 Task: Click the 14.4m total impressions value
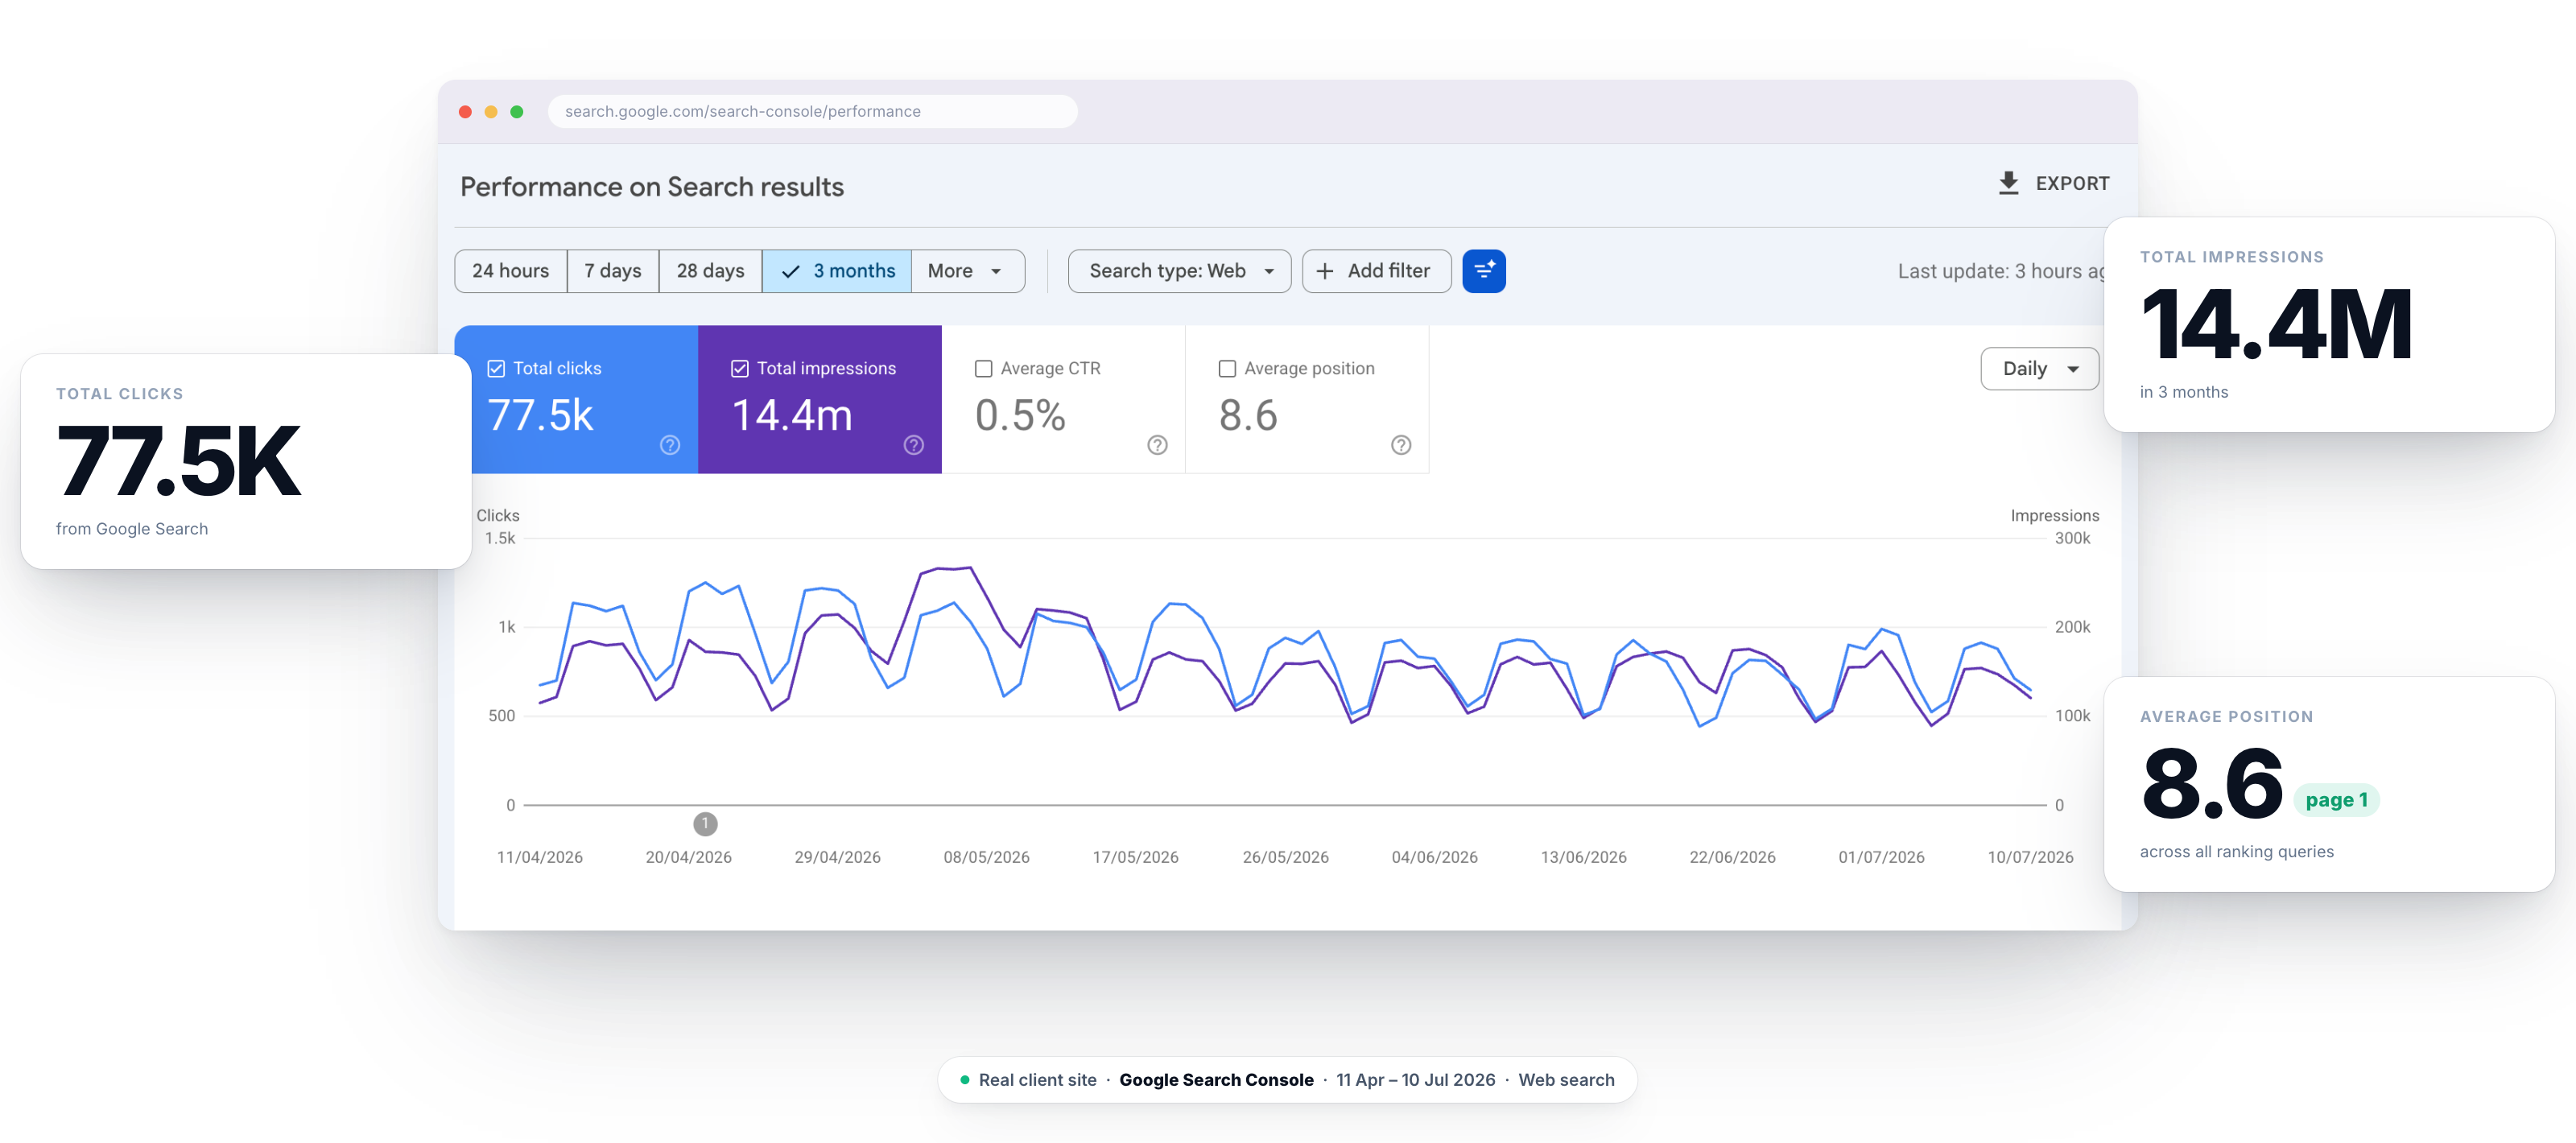[793, 416]
